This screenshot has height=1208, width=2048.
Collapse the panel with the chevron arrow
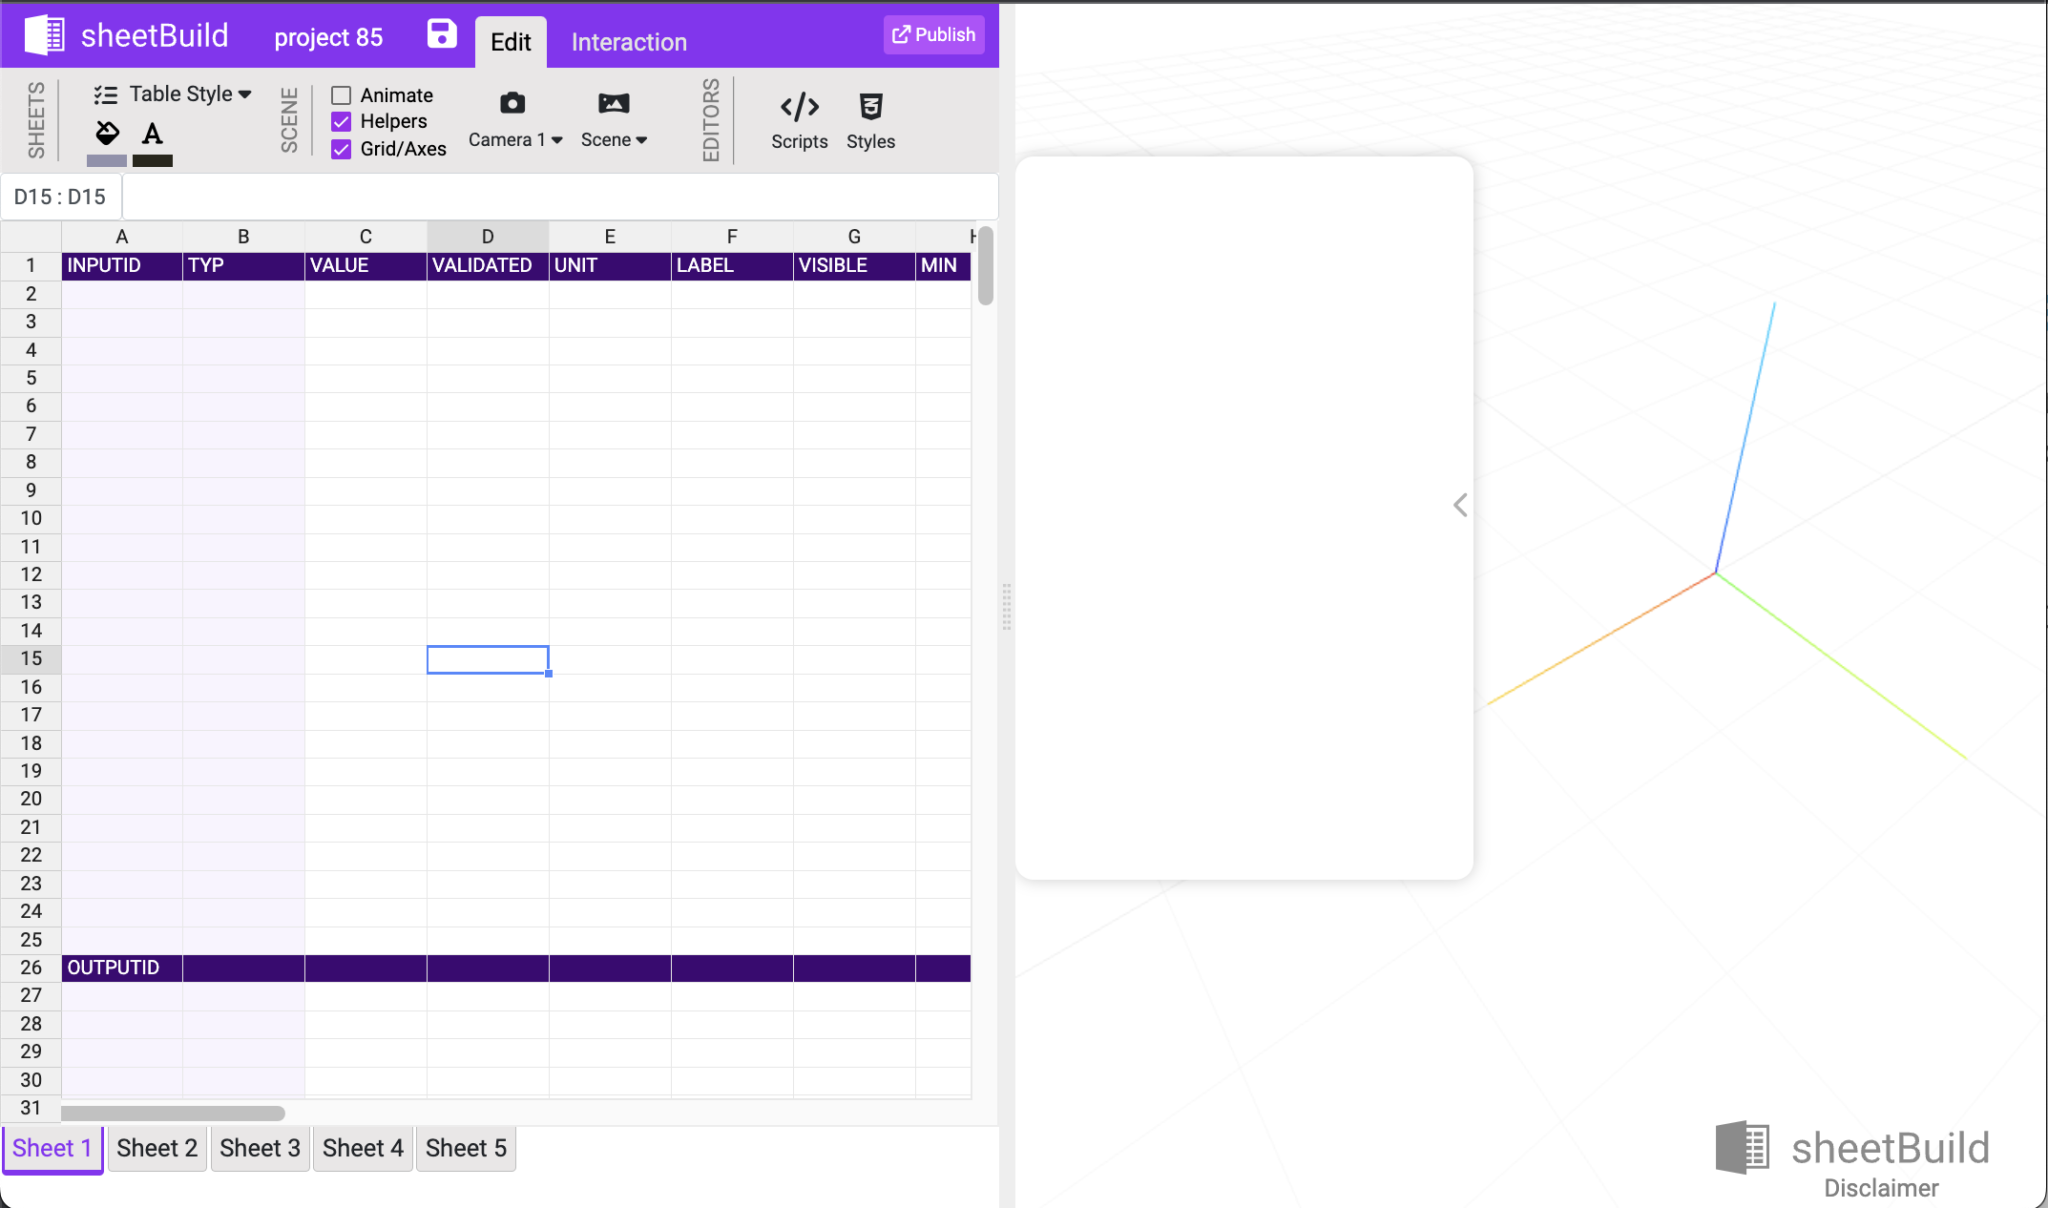click(1460, 505)
